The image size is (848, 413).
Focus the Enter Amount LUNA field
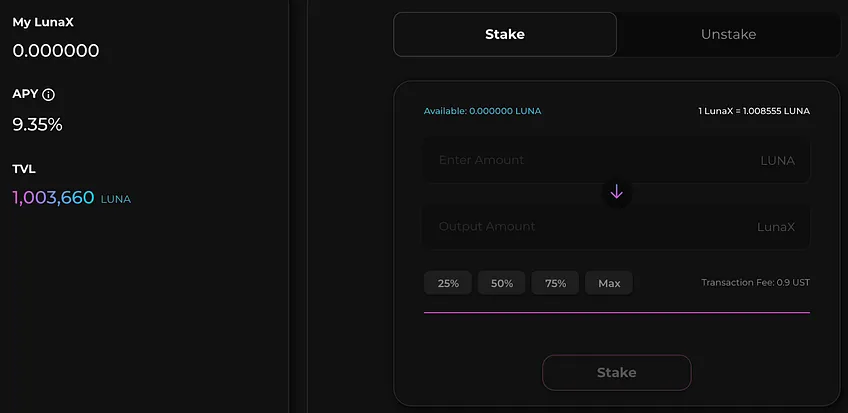(x=617, y=160)
